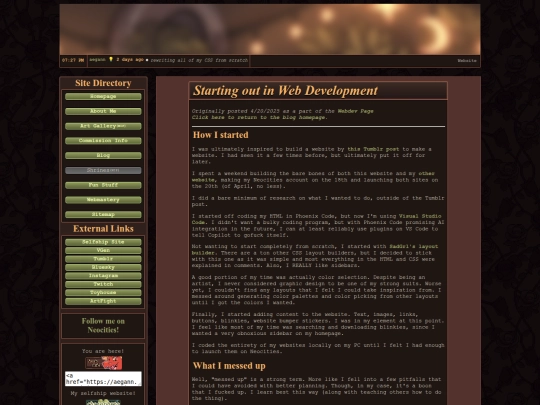
Task: Open the Tumblr external link
Action: (103, 259)
